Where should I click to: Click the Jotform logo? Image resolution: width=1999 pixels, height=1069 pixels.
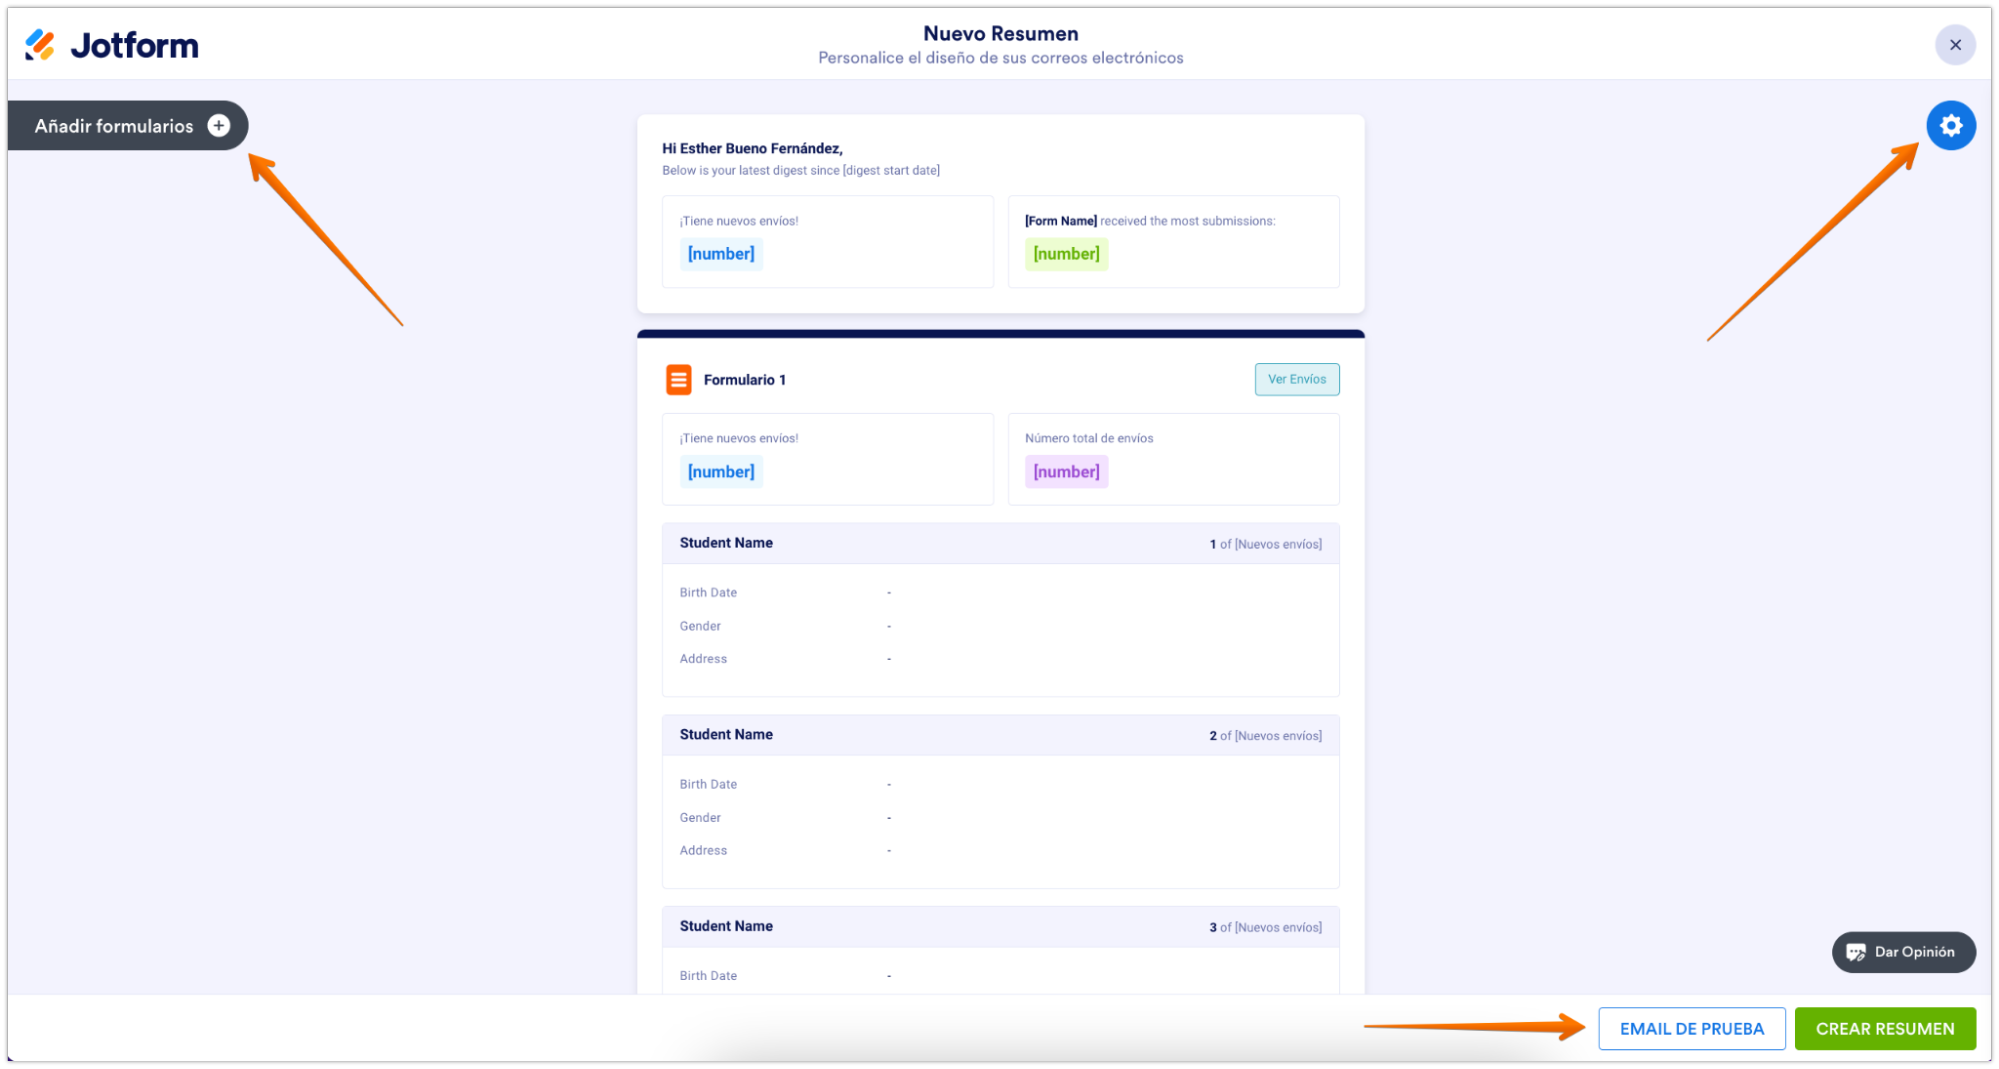[111, 45]
